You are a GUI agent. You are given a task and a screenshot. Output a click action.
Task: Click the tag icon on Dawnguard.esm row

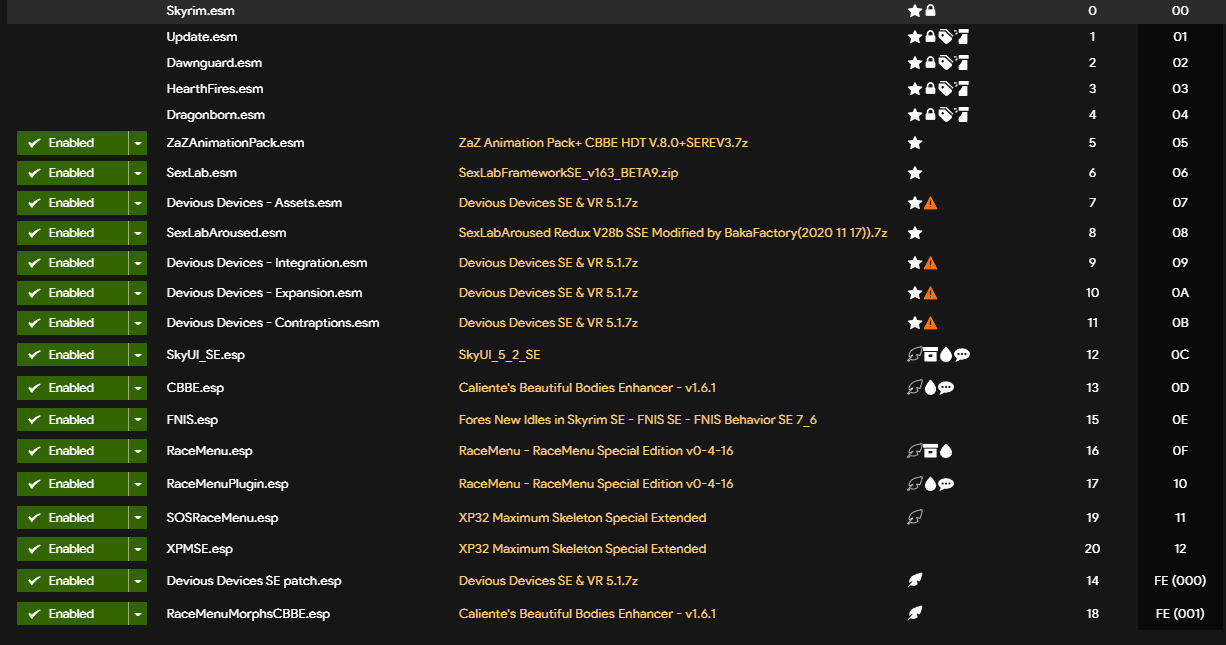[x=945, y=63]
